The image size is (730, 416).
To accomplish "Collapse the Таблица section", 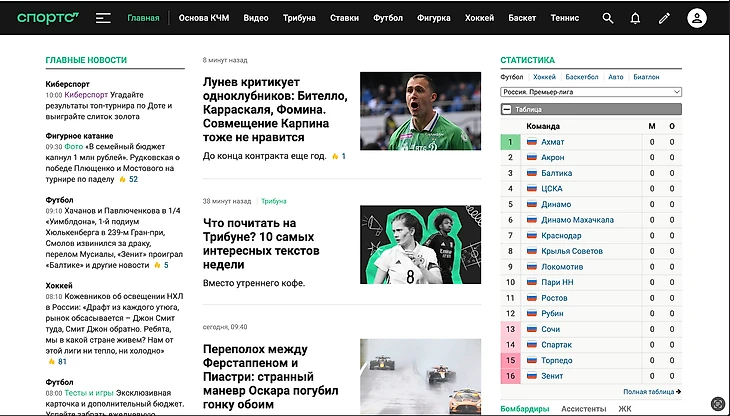I will tap(506, 109).
